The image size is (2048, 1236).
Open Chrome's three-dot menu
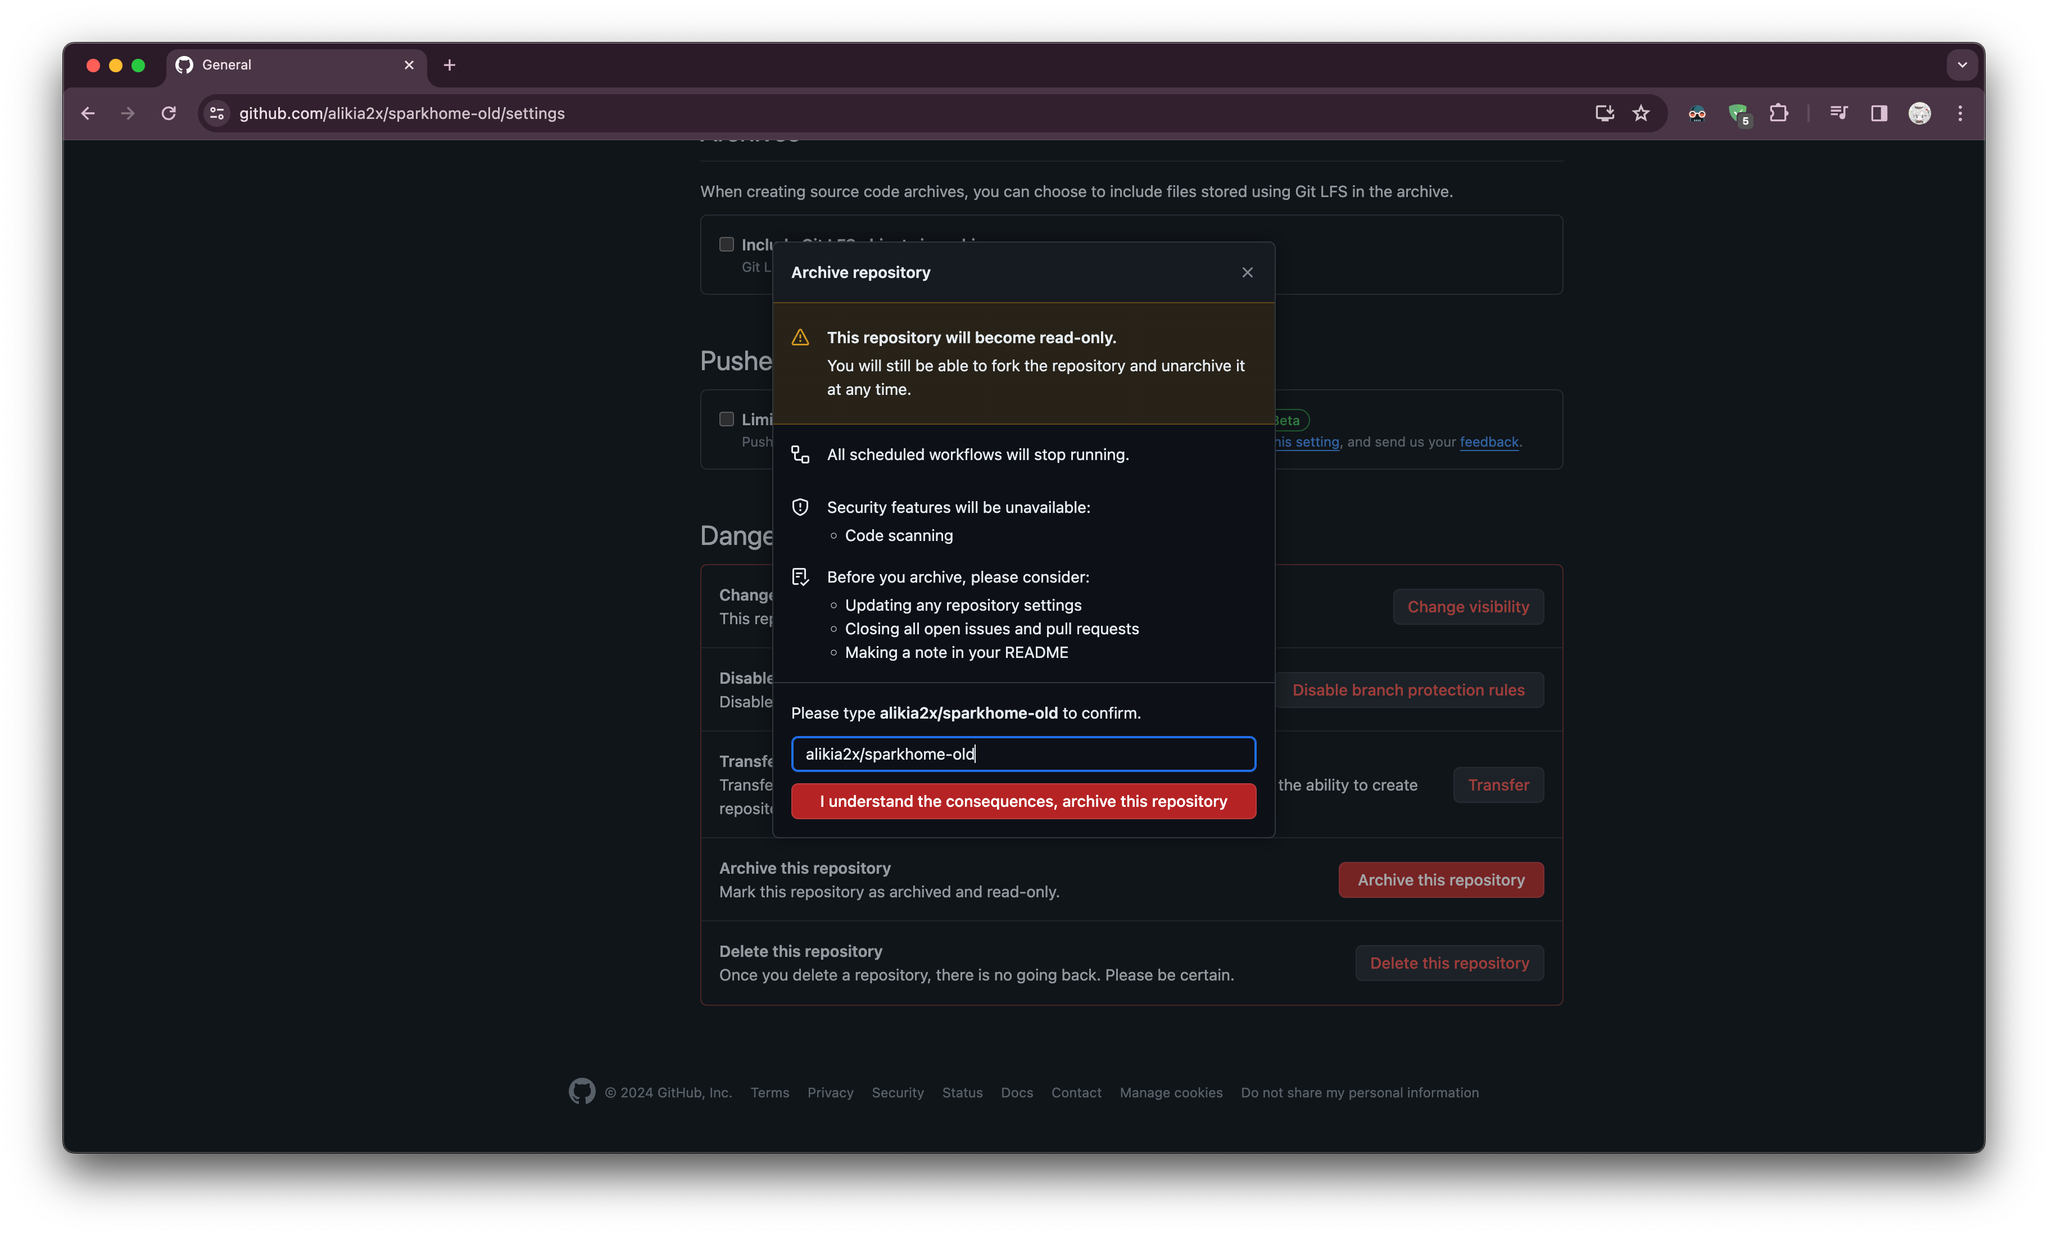point(1960,113)
